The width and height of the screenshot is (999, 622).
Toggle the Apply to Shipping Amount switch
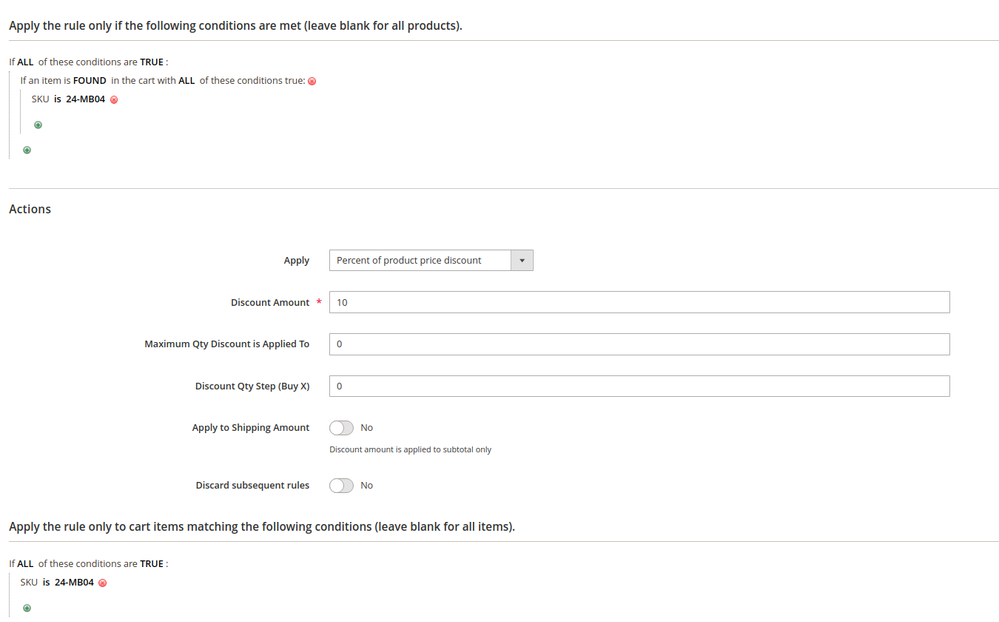pos(341,428)
